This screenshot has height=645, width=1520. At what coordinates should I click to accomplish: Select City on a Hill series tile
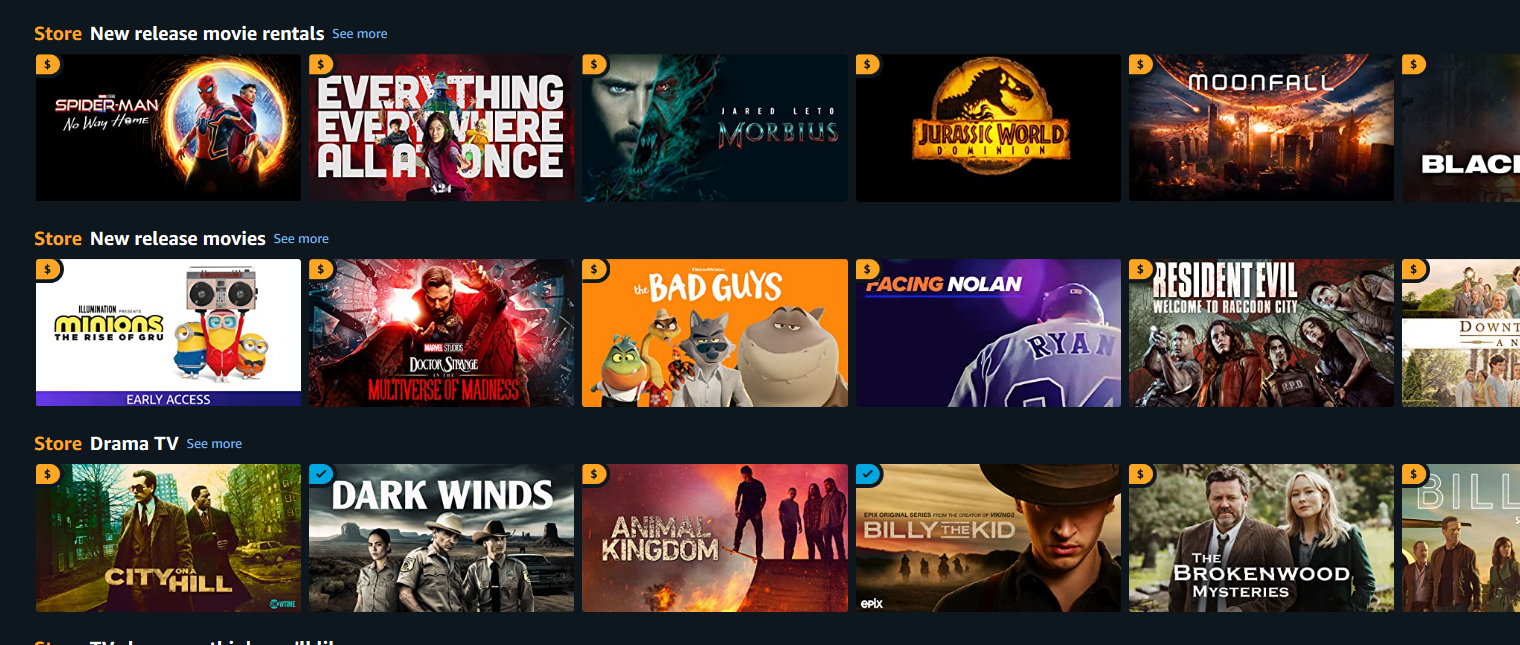pyautogui.click(x=168, y=538)
